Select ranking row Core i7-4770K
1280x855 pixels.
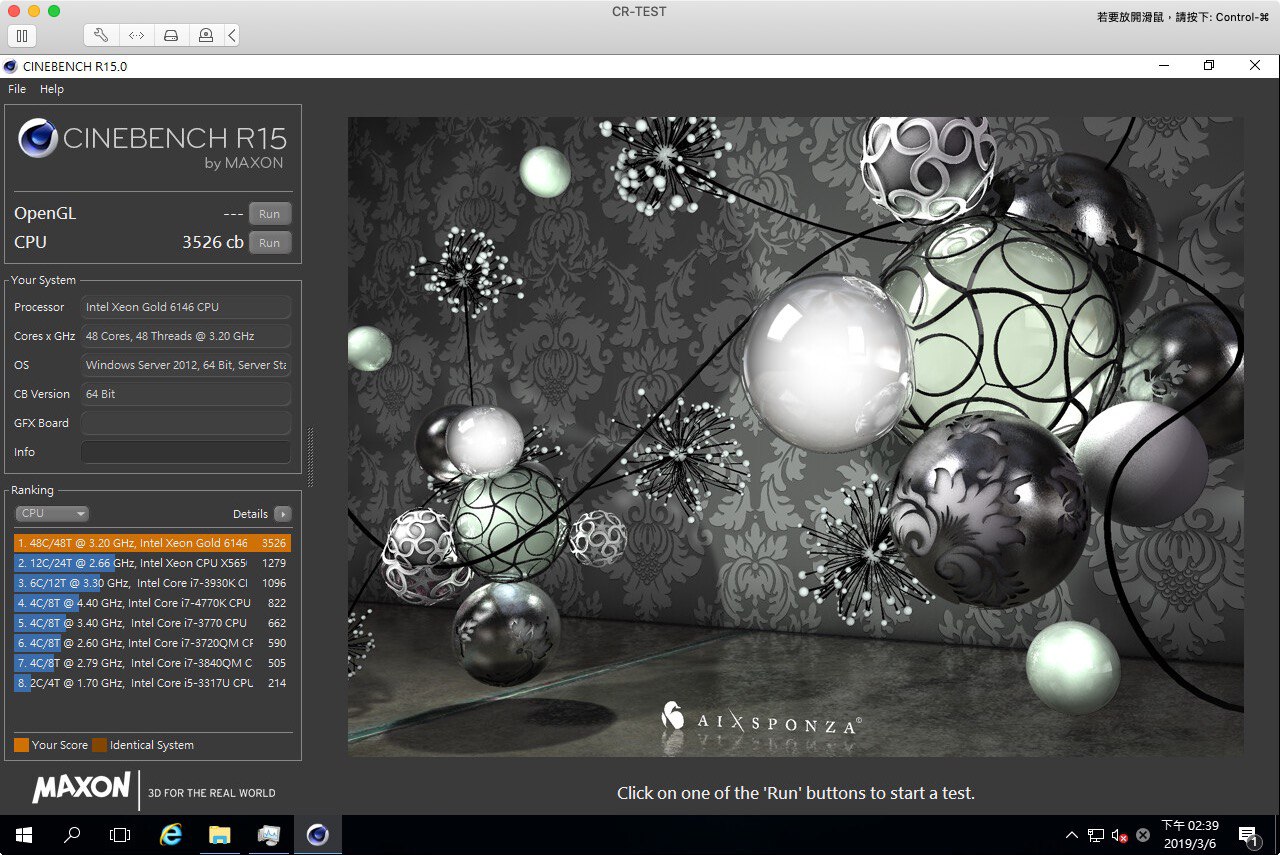coord(152,603)
